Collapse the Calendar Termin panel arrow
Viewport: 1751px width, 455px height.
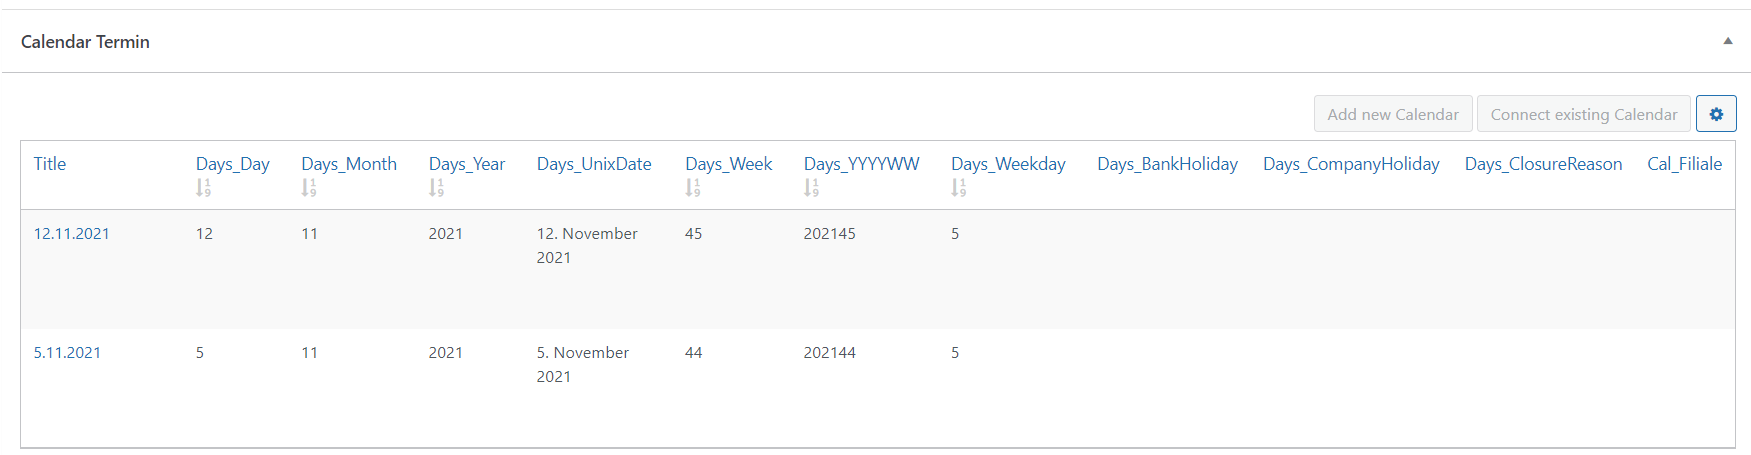1727,41
